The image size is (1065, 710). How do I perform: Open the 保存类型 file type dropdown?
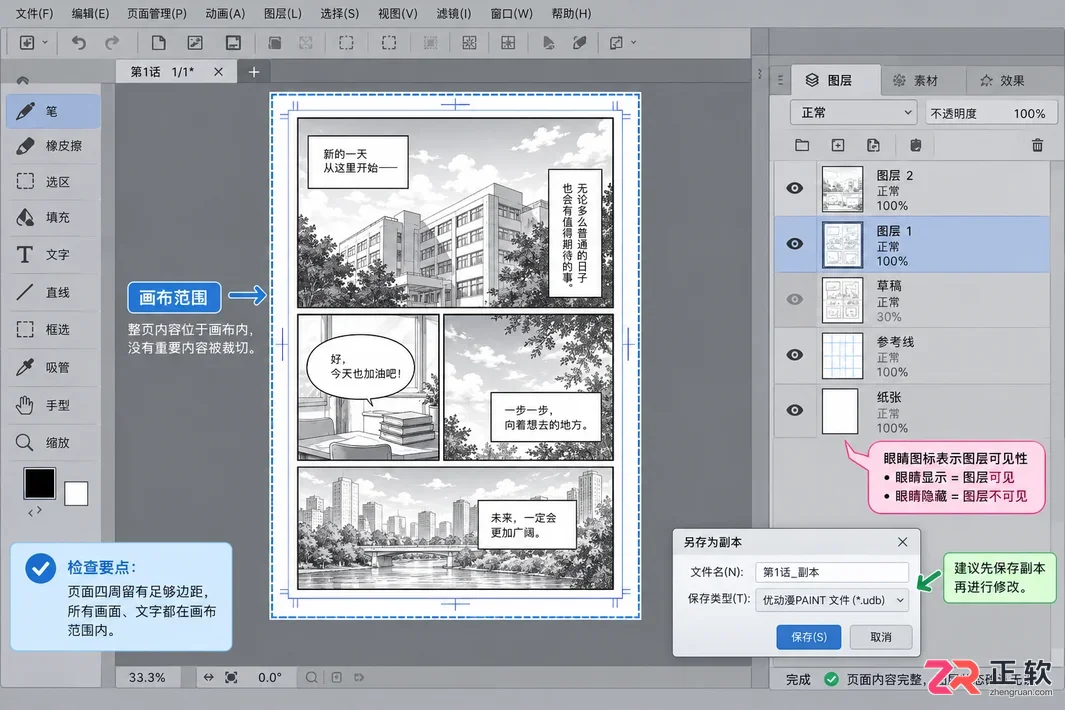coord(832,600)
